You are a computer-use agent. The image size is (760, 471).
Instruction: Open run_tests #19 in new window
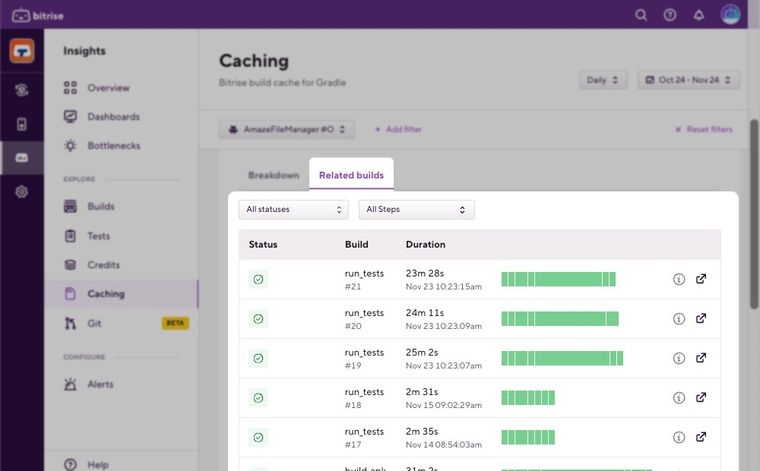pos(701,358)
